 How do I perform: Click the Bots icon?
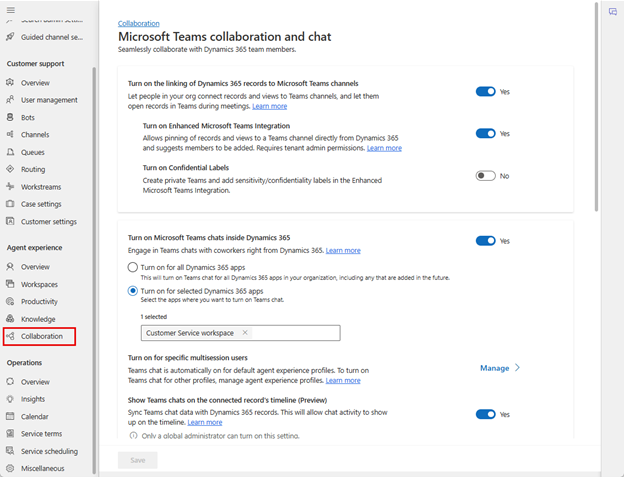click(x=10, y=117)
